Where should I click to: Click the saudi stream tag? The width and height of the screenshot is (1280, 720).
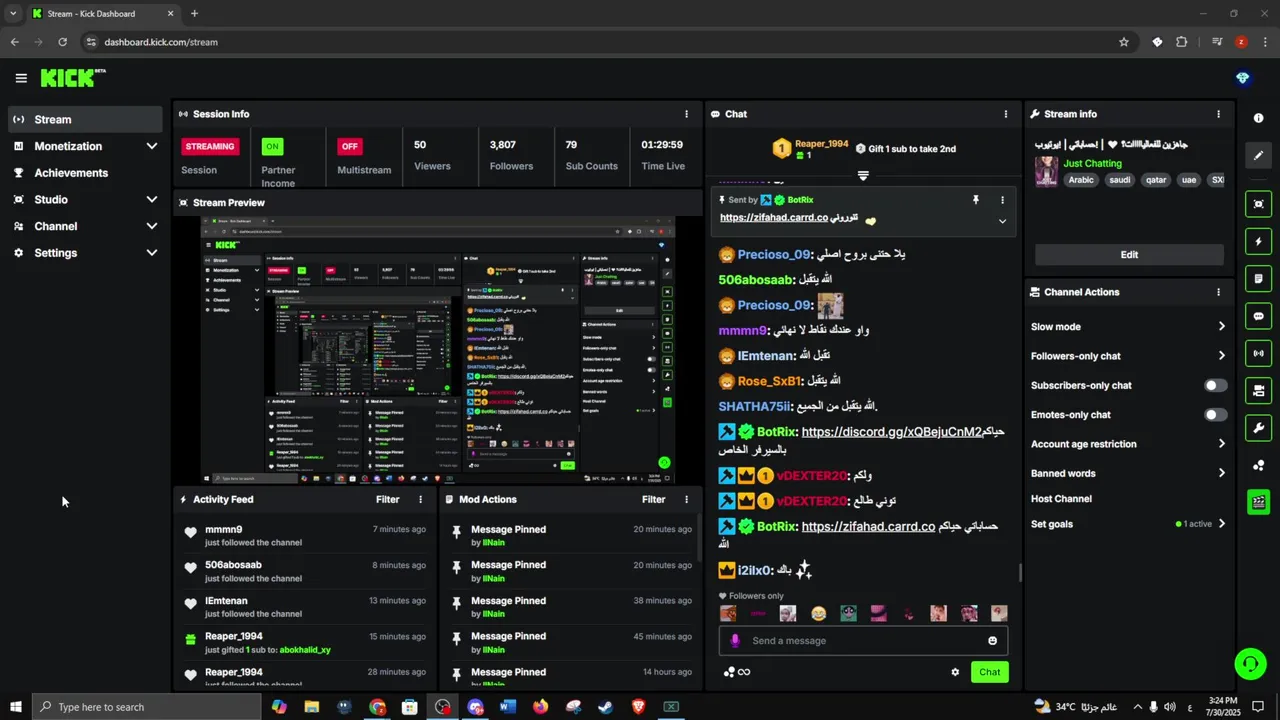click(x=1119, y=180)
